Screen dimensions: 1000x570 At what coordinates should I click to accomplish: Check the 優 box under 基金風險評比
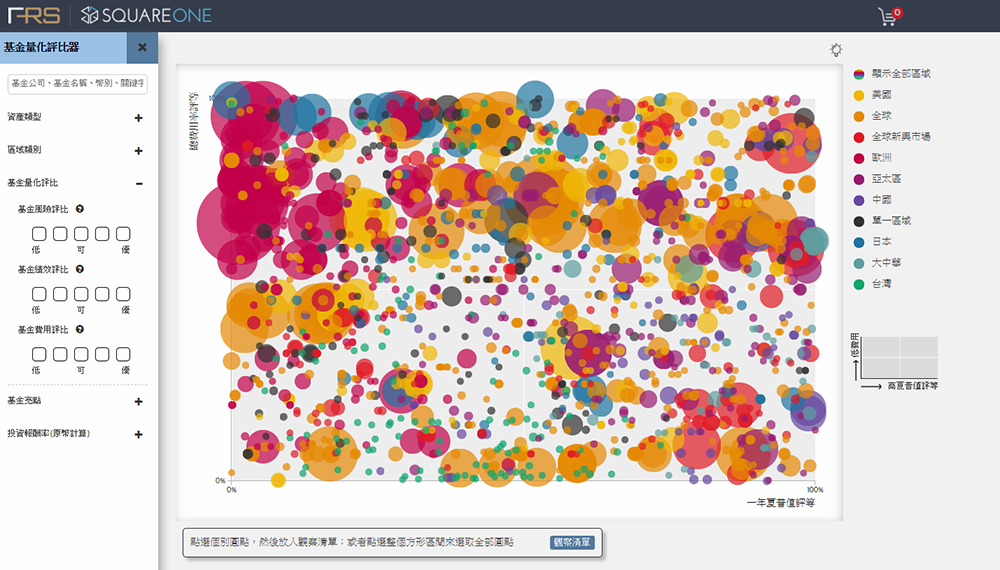[123, 234]
